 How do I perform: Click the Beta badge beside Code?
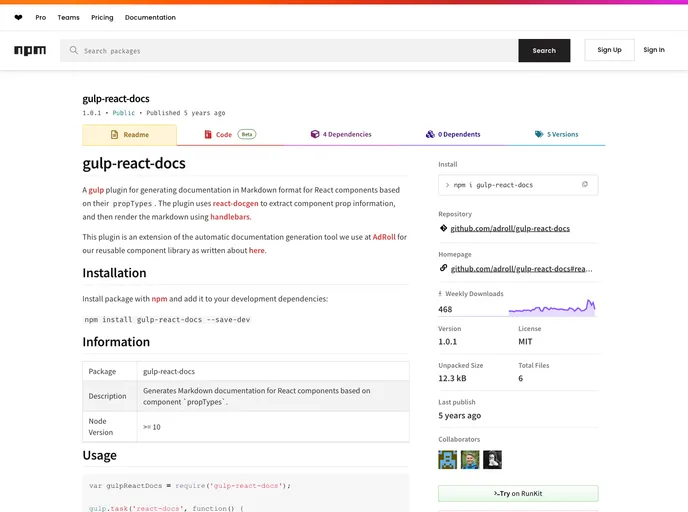[x=247, y=134]
